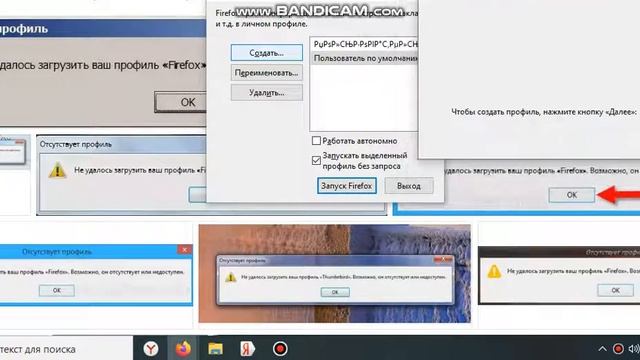Open the blue Отсутствует профиль dialog thumbnail
640x360 pixels.
[x=96, y=275]
